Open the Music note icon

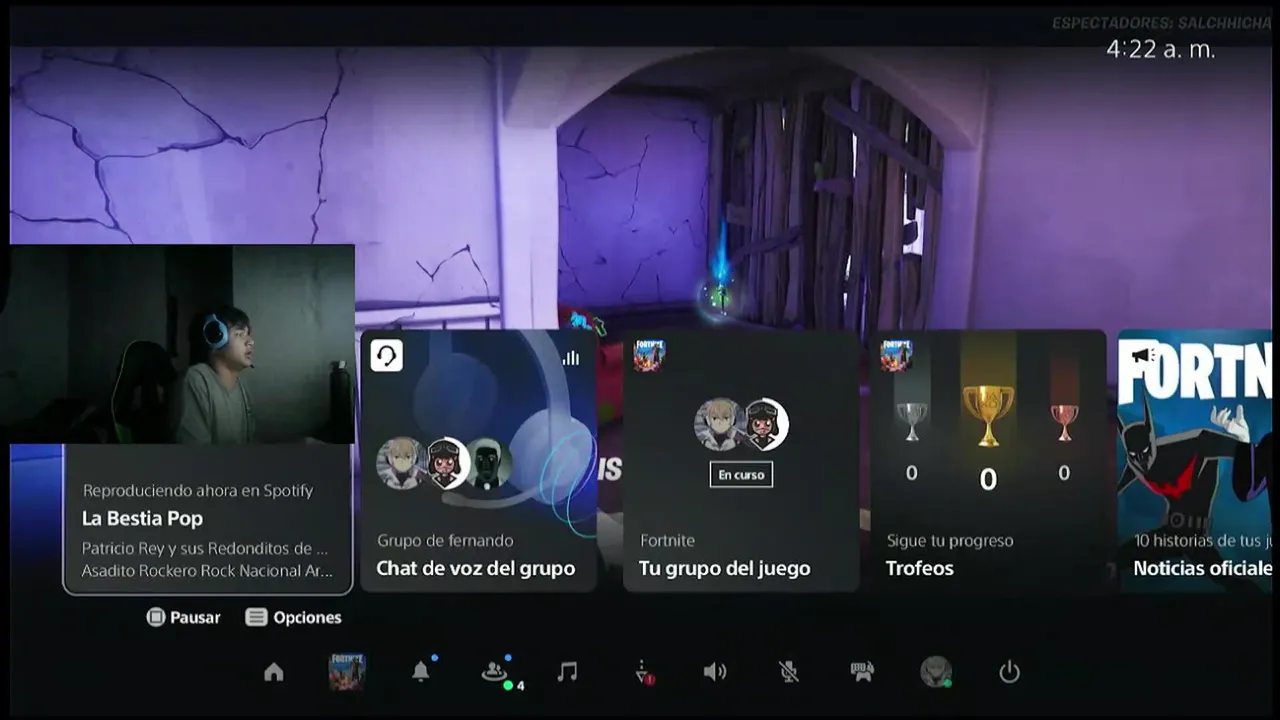point(567,672)
